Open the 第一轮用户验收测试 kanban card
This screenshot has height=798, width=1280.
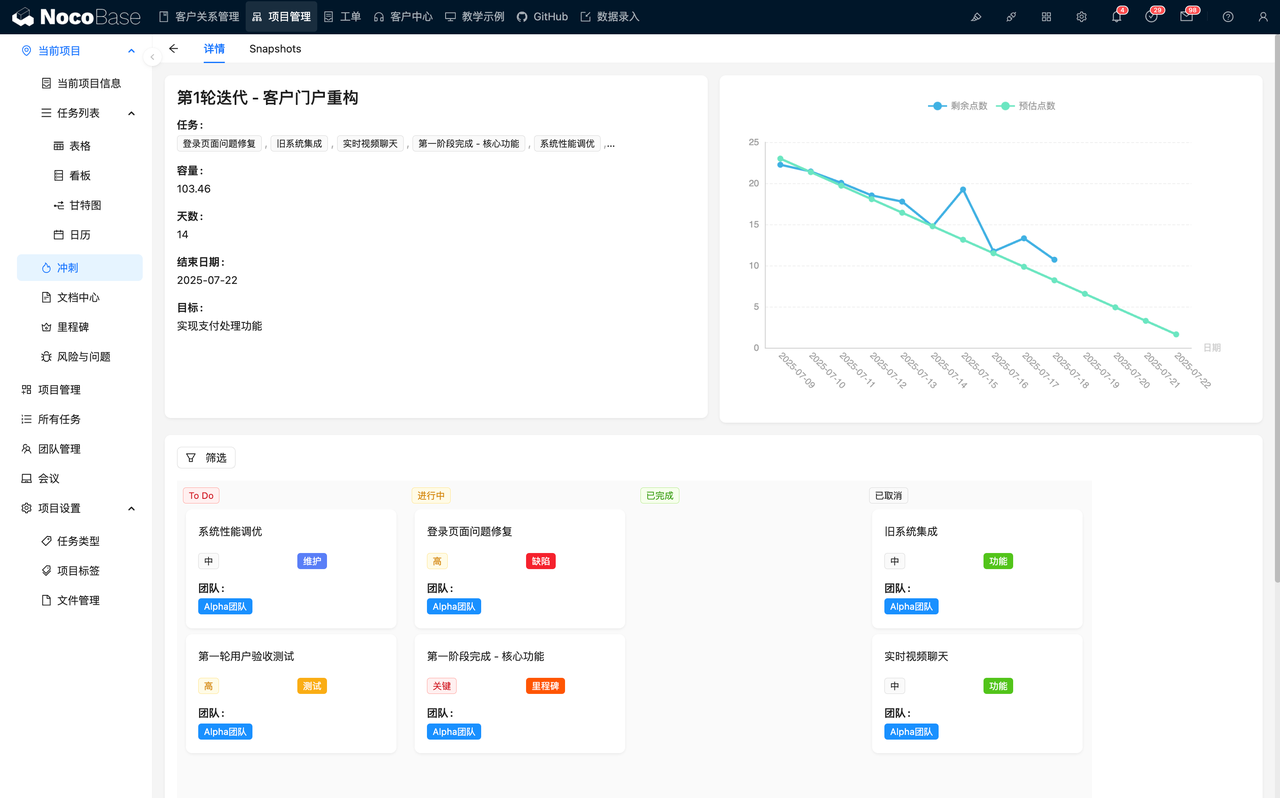coord(291,694)
